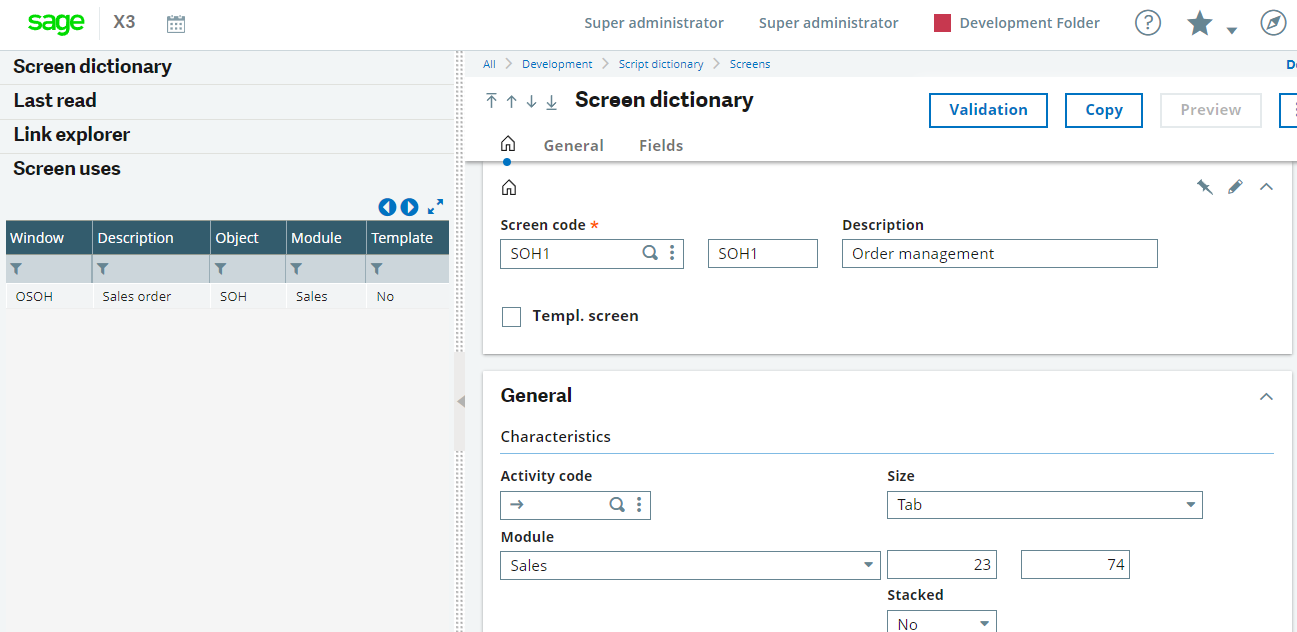Click the help question mark icon
The width and height of the screenshot is (1297, 632).
point(1147,22)
